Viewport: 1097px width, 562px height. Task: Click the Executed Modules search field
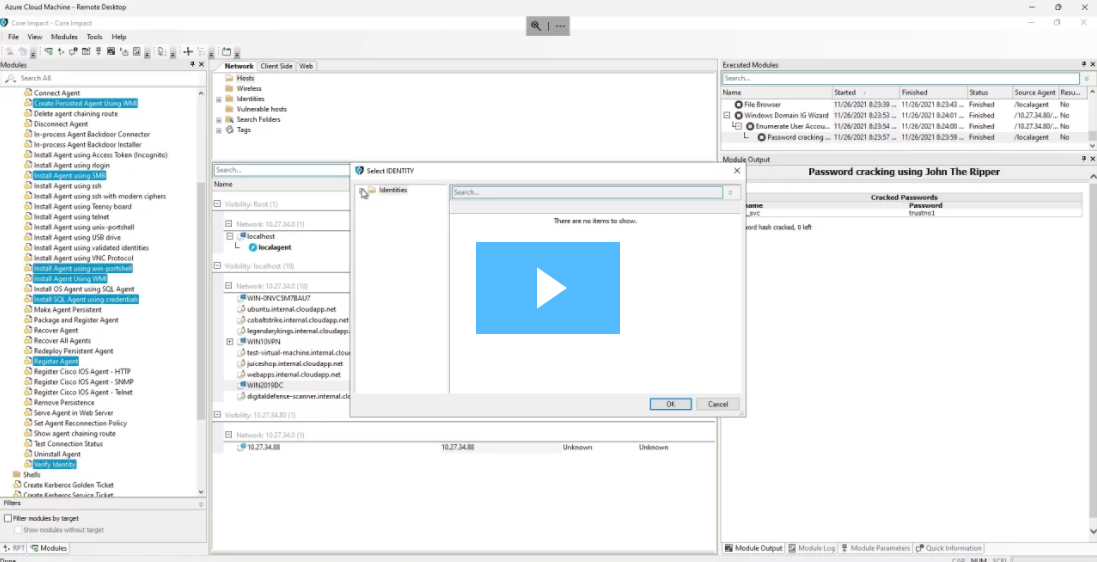tap(900, 78)
